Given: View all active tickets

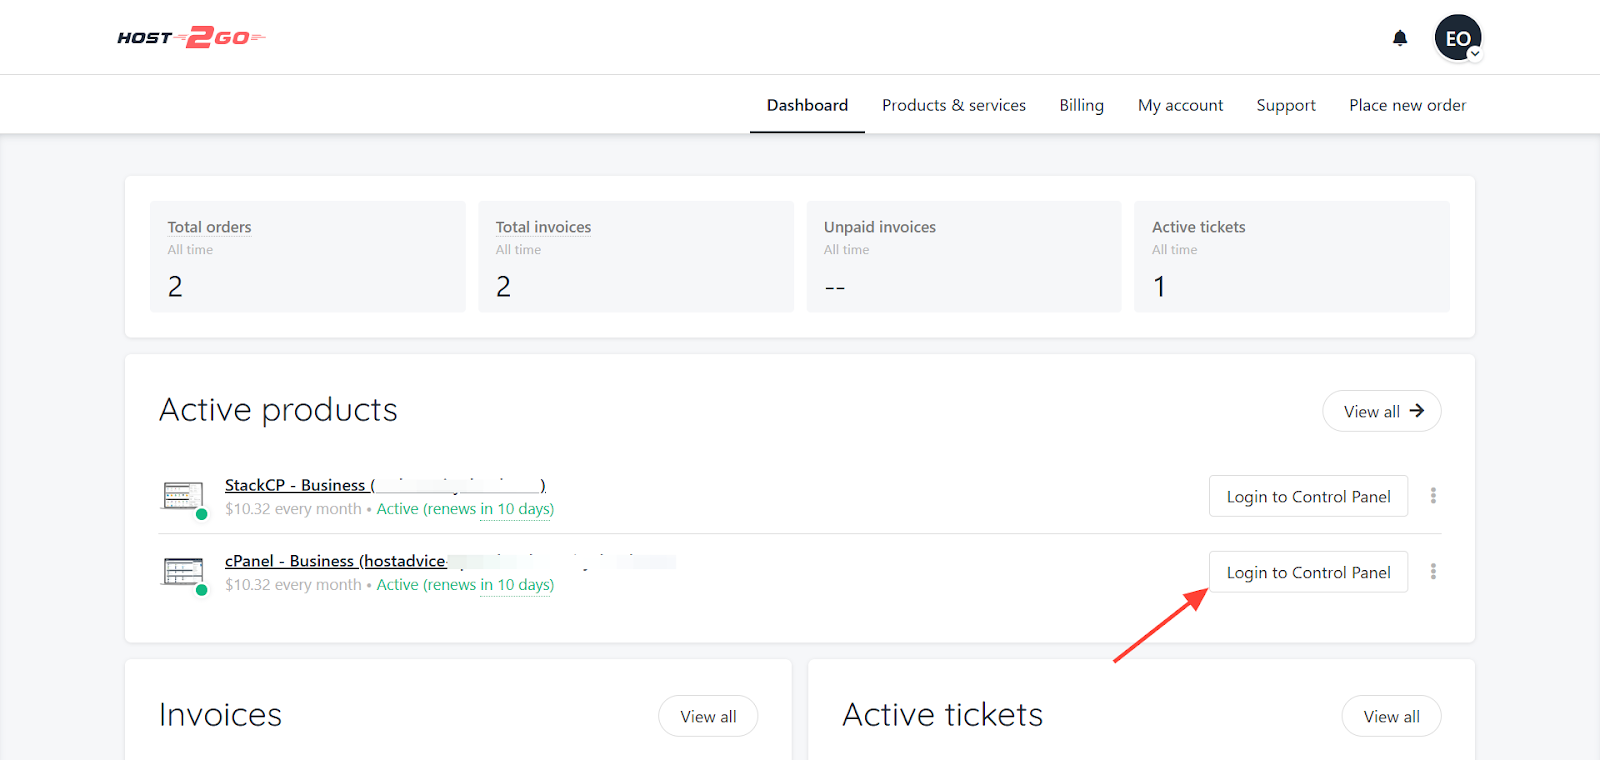Looking at the screenshot, I should coord(1391,716).
